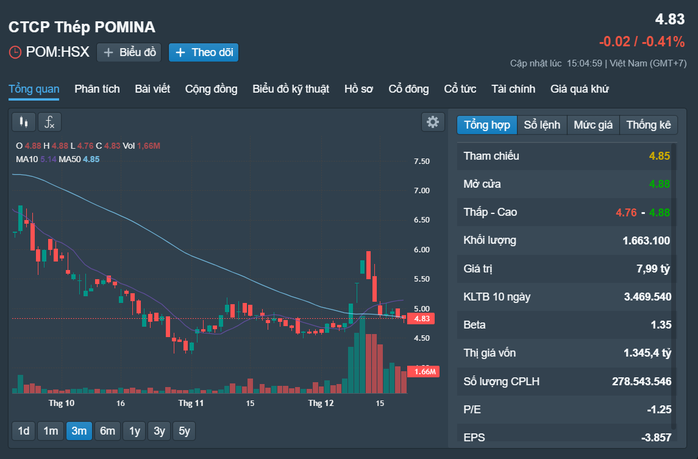This screenshot has width=698, height=459.
Task: Click the Thg 12 date label on chart
Action: point(321,403)
